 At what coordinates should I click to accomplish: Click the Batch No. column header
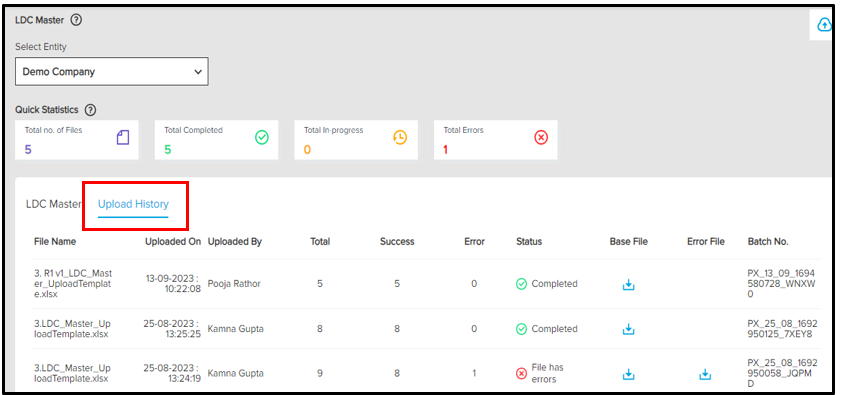tap(768, 242)
